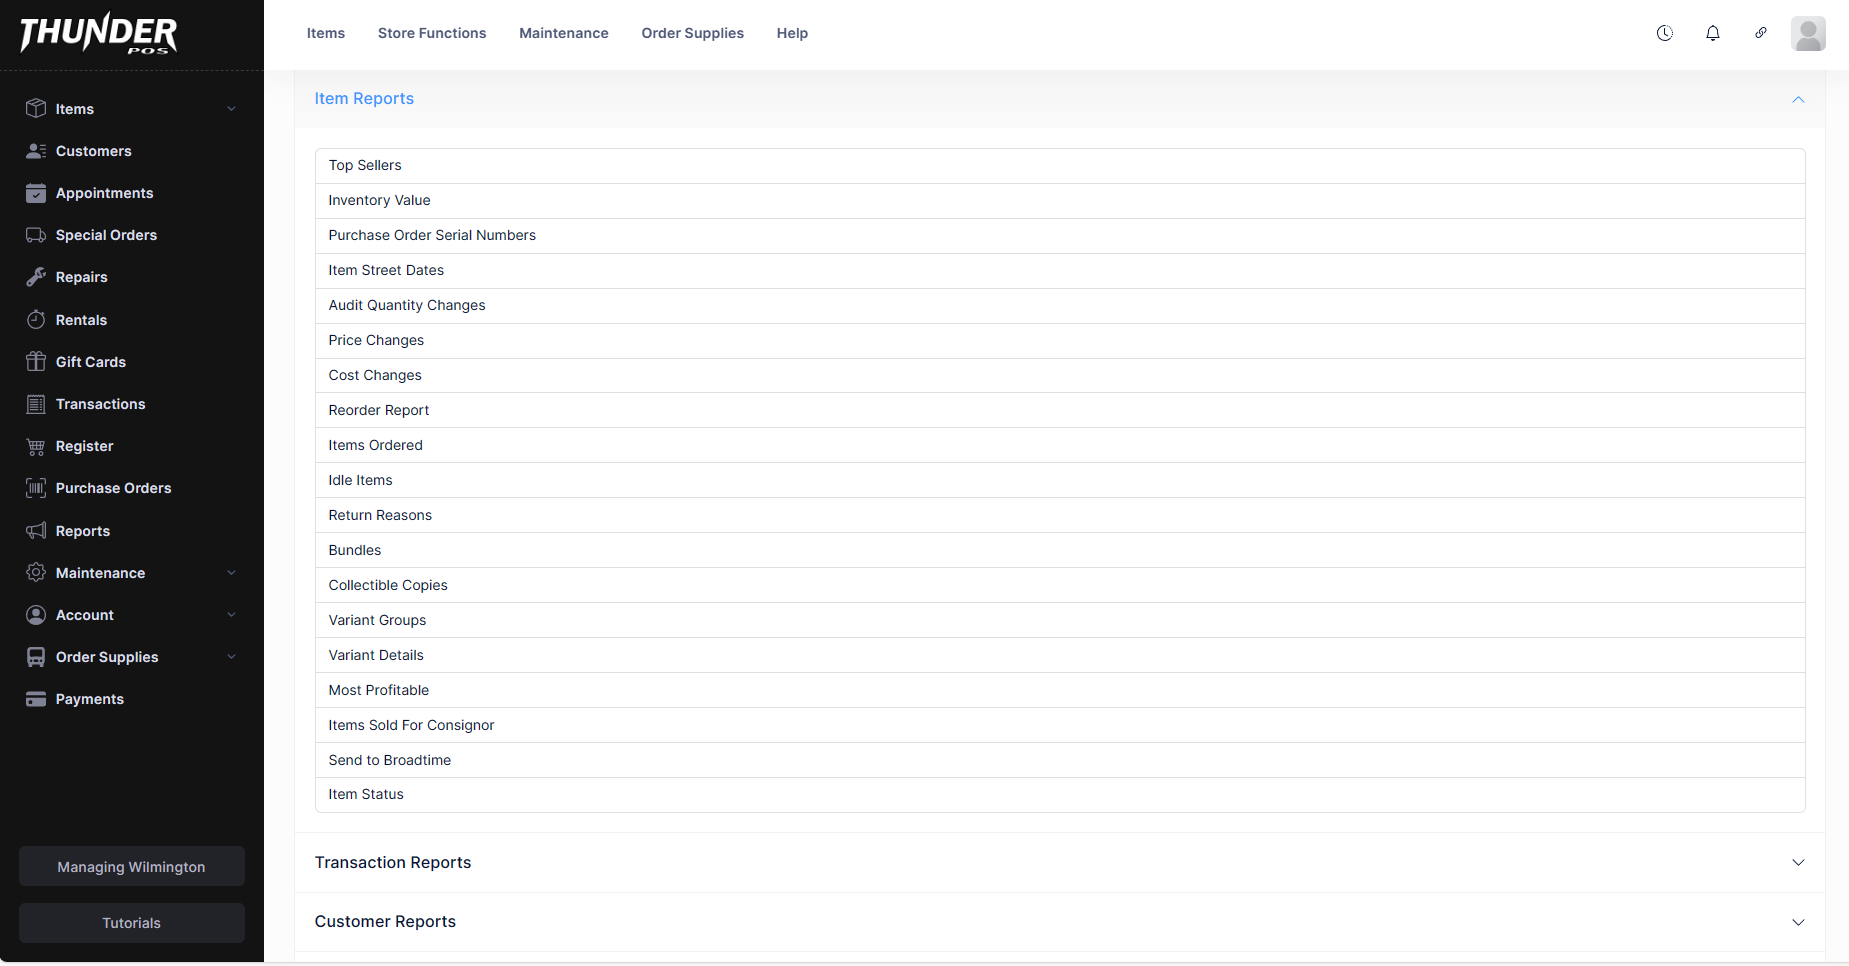Image resolution: width=1849 pixels, height=966 pixels.
Task: Expand the Order Supplies sidebar submenu
Action: pyautogui.click(x=231, y=657)
